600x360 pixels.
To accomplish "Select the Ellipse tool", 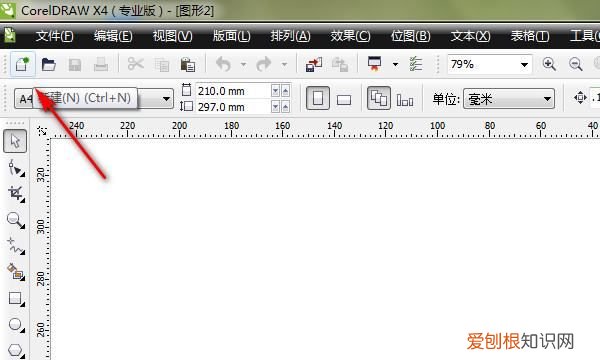I will point(16,324).
